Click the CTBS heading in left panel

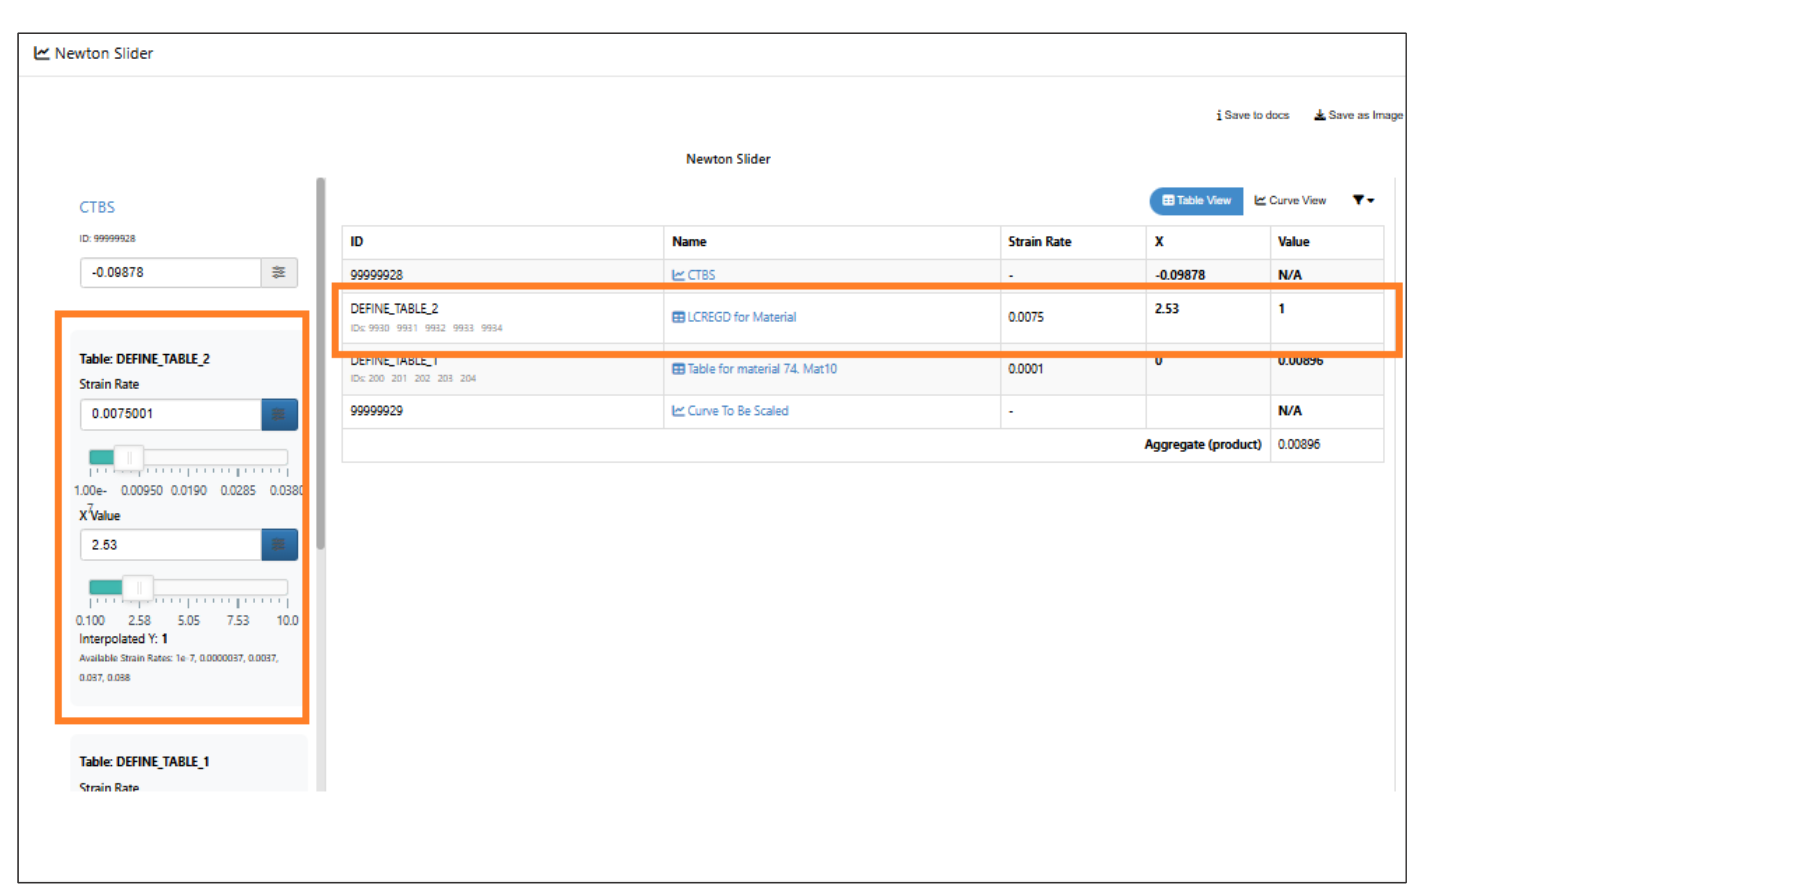coord(97,207)
